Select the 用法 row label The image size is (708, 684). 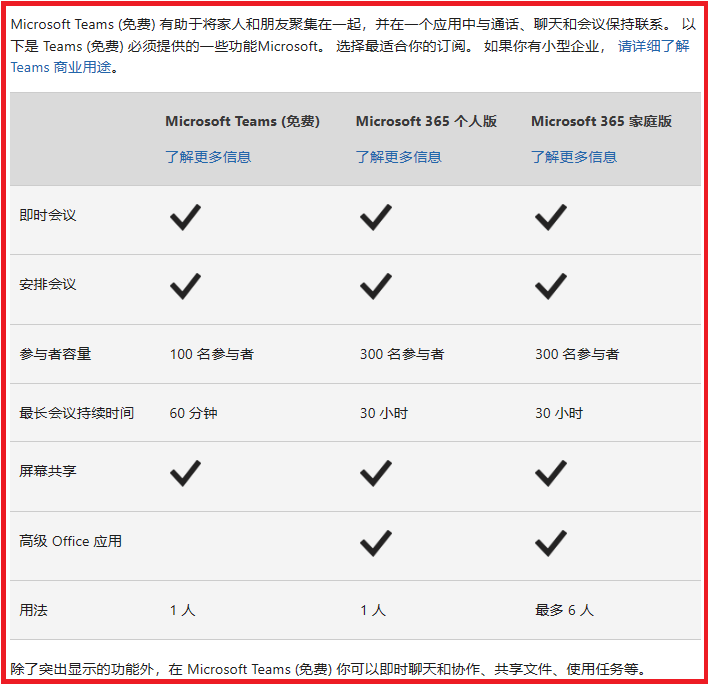33,610
